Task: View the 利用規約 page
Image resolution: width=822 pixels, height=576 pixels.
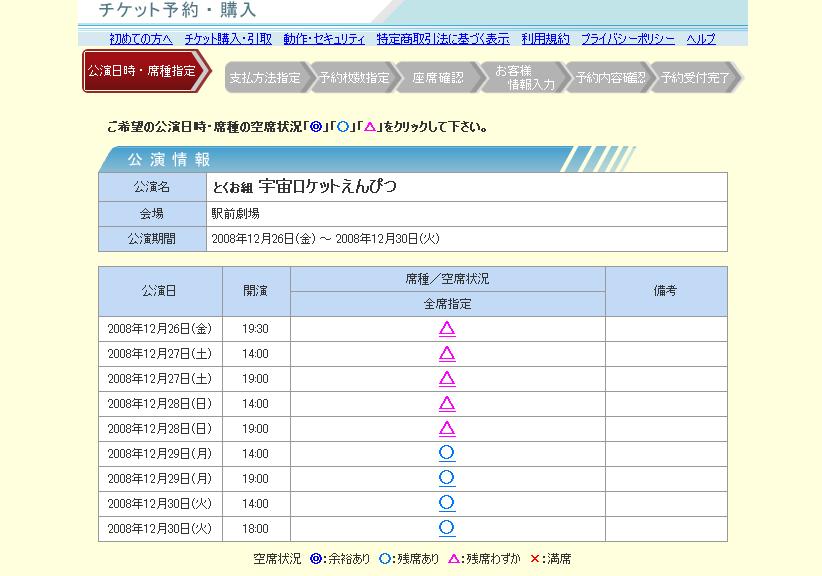Action: tap(545, 39)
